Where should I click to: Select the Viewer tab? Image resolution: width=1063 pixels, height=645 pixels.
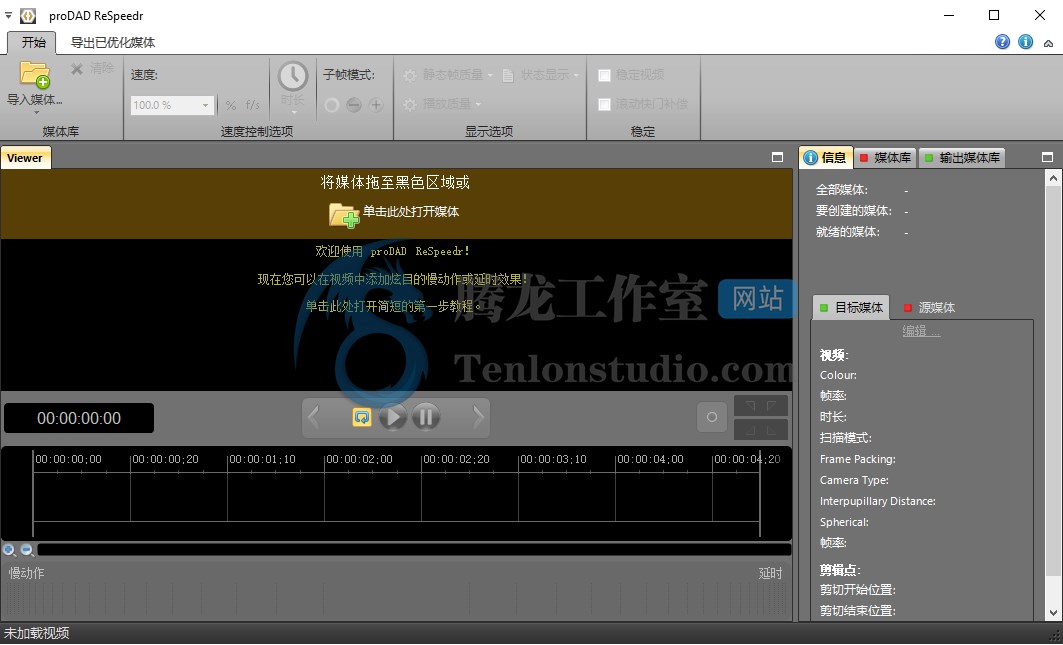coord(25,158)
